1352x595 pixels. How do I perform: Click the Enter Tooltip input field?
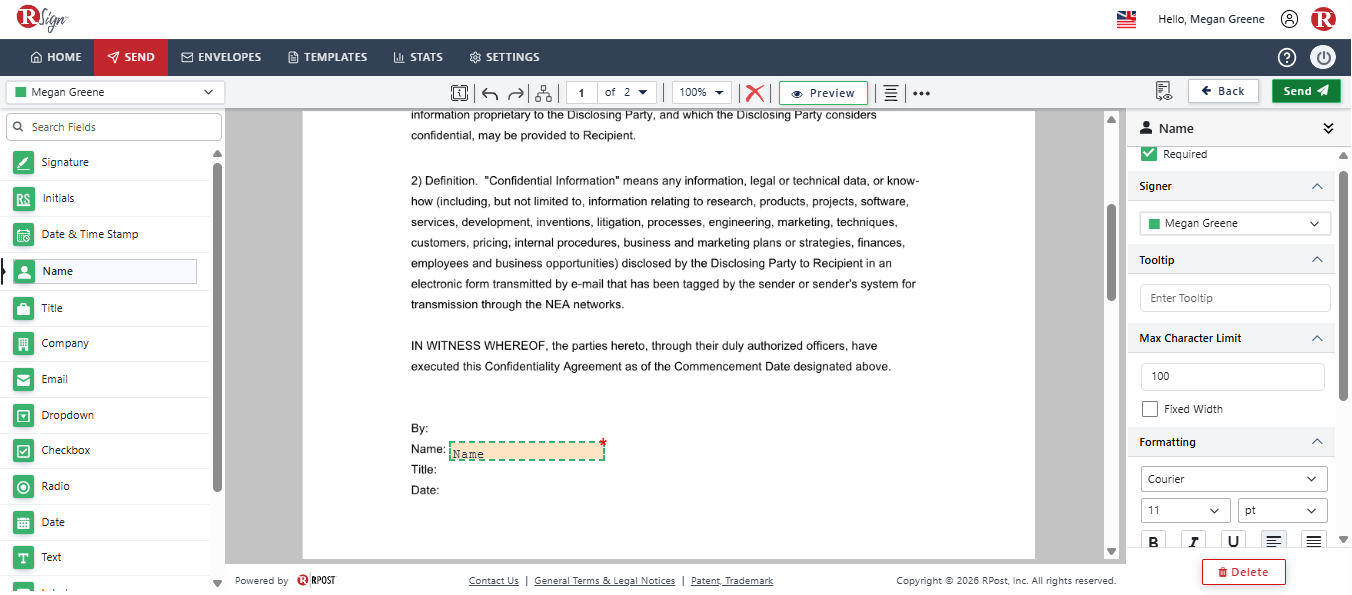click(1235, 298)
